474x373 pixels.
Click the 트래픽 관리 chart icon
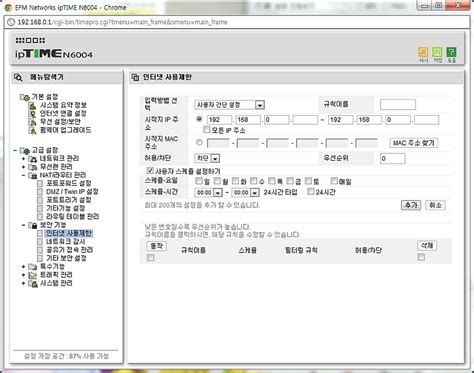point(33,275)
